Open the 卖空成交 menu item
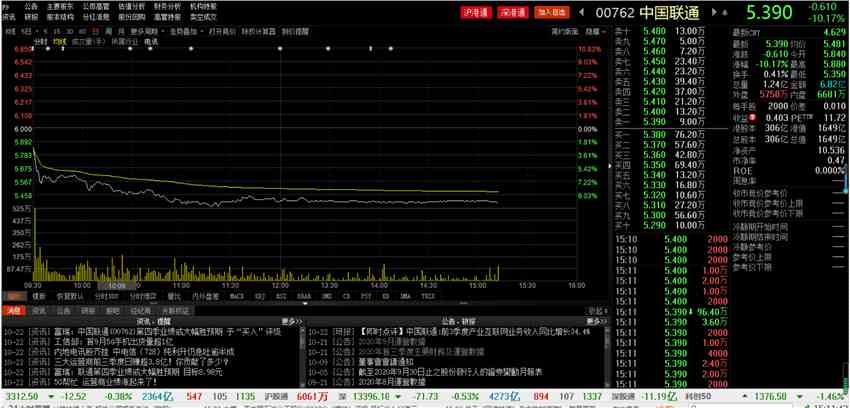850x408 pixels. pyautogui.click(x=203, y=17)
